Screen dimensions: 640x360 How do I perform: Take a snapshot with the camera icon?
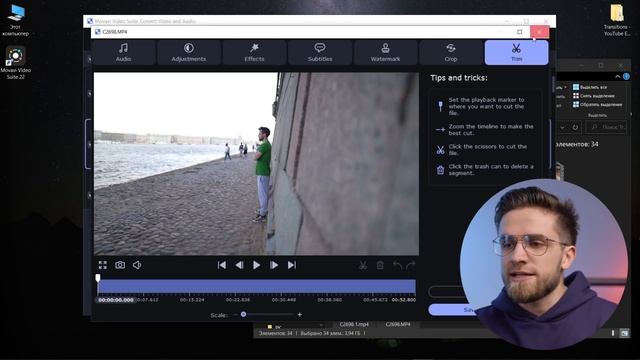[x=120, y=265]
